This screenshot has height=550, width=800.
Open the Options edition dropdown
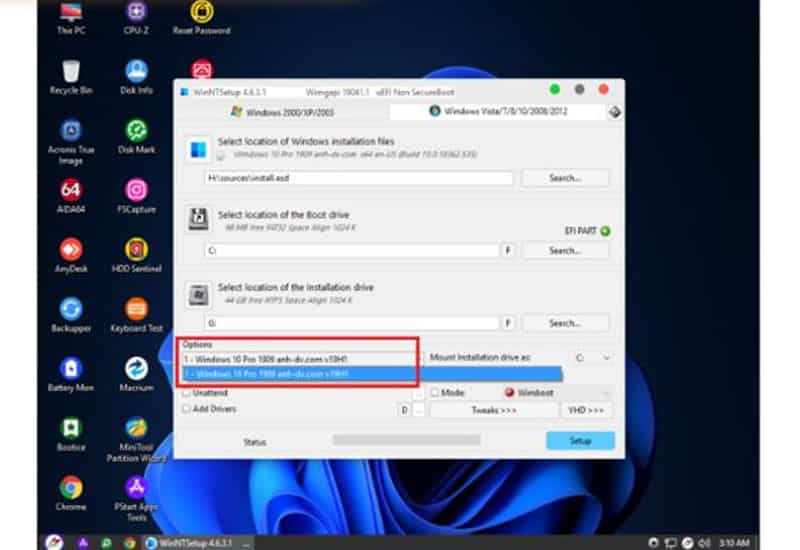[301, 359]
